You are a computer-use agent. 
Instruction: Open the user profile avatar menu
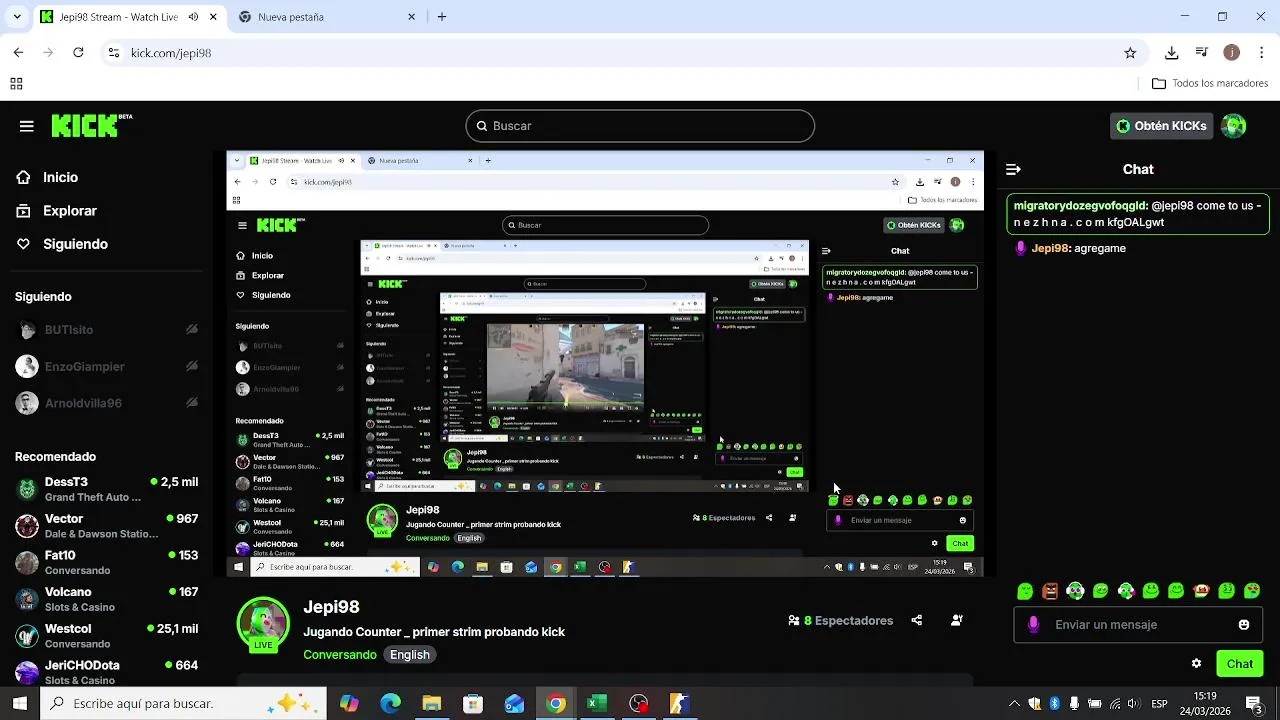pyautogui.click(x=1234, y=126)
